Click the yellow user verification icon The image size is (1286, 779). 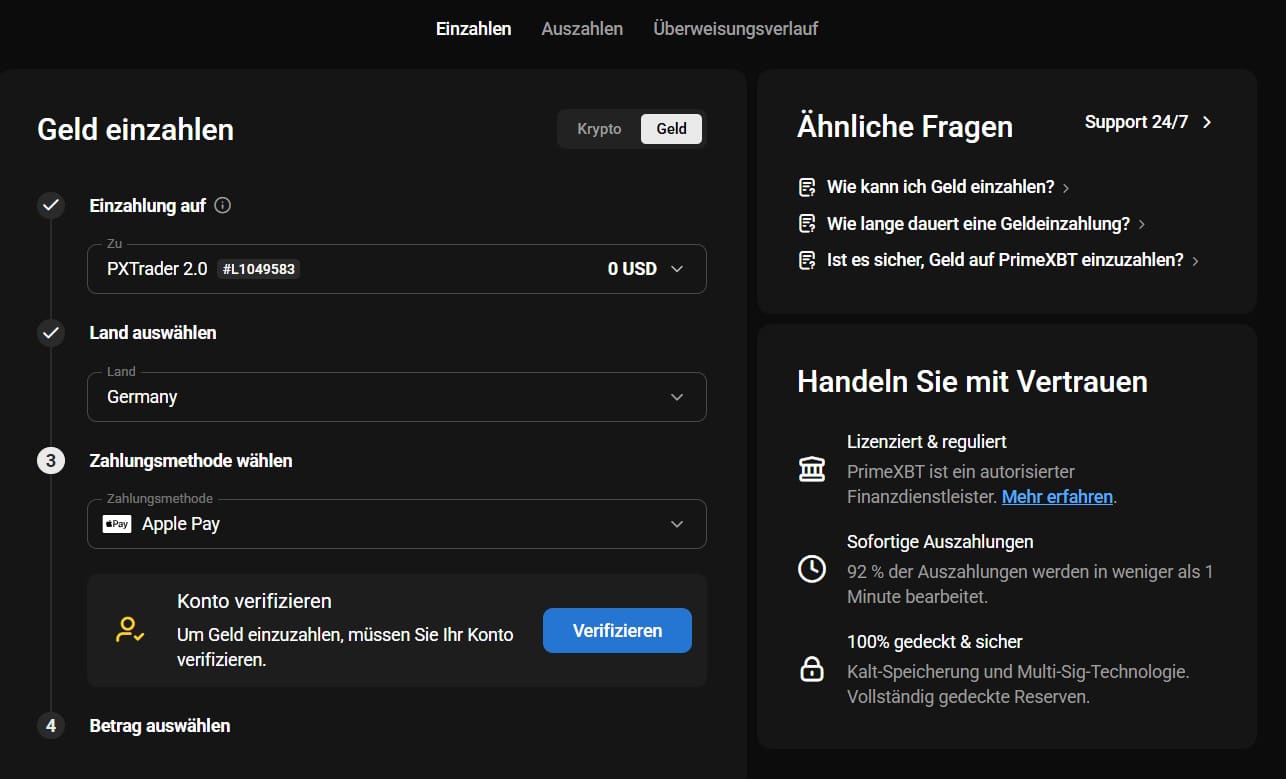130,630
